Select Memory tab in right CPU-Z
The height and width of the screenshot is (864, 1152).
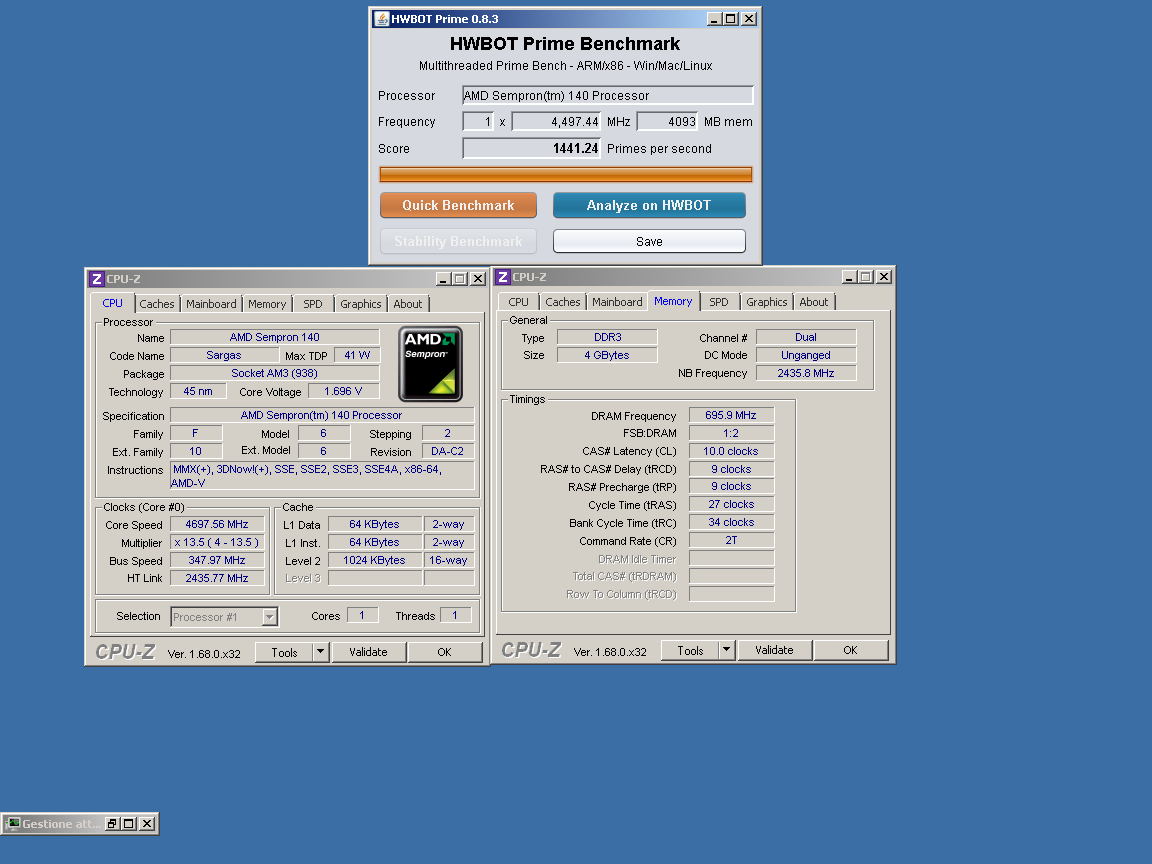[x=673, y=301]
